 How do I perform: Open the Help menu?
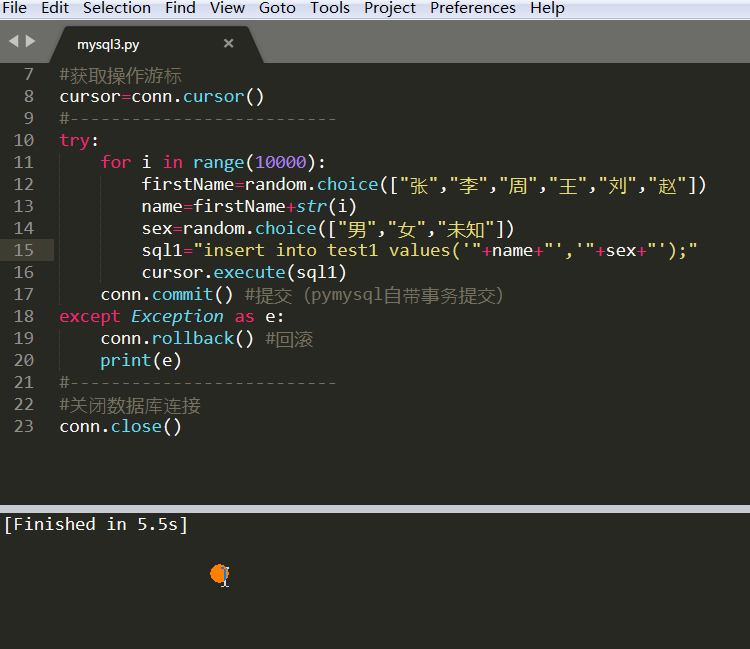pyautogui.click(x=547, y=8)
